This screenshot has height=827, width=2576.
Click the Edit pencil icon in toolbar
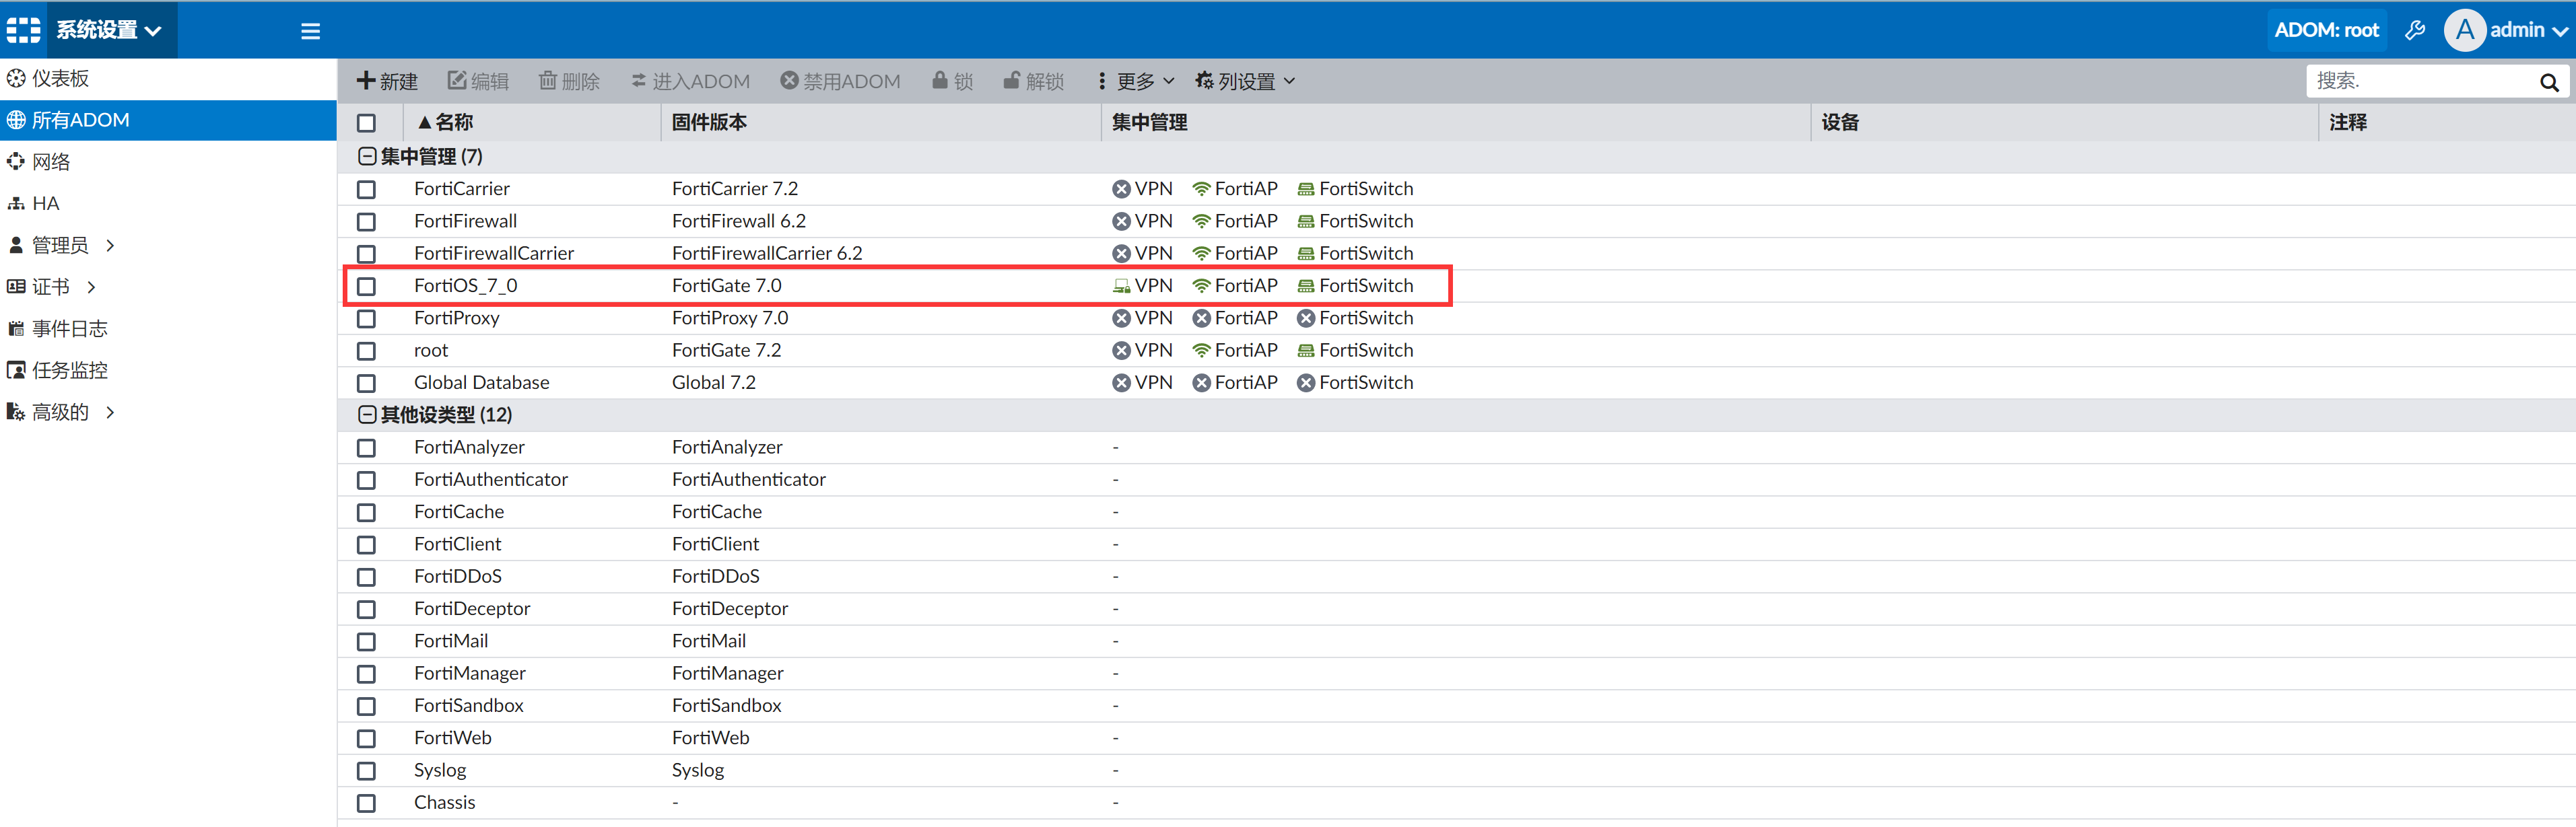click(456, 81)
